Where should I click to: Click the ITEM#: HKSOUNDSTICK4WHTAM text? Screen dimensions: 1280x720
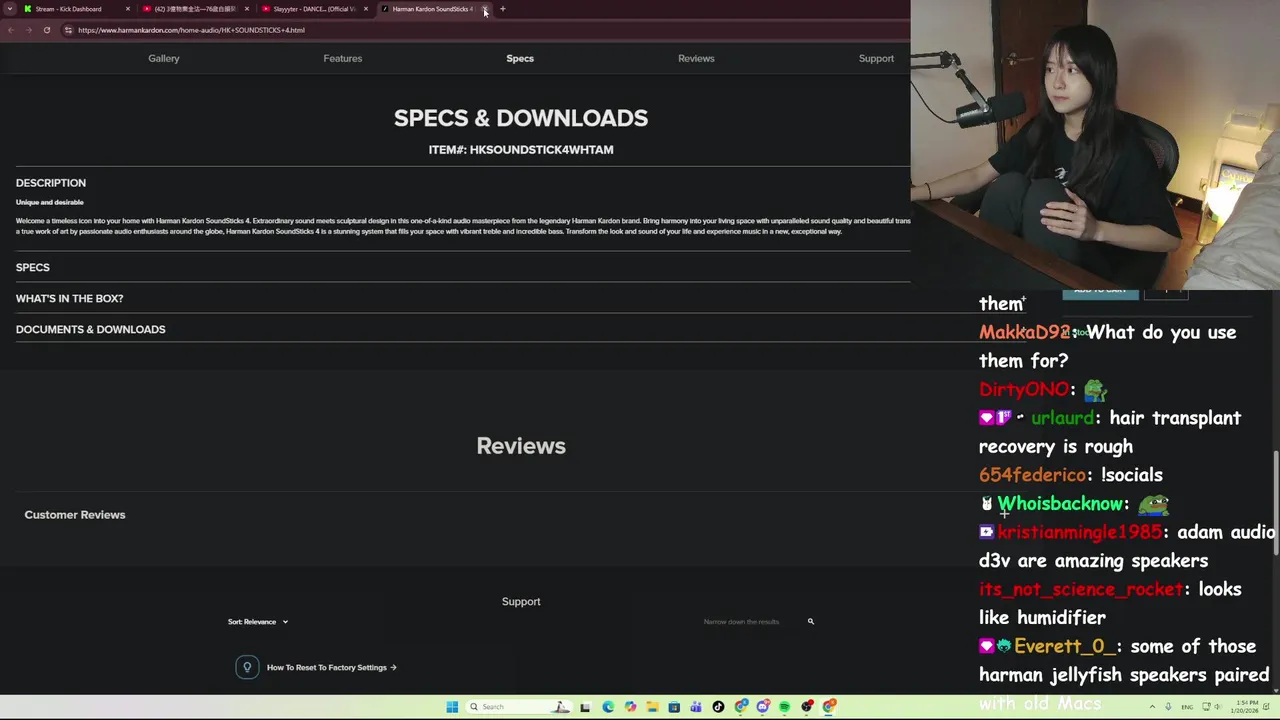click(521, 150)
